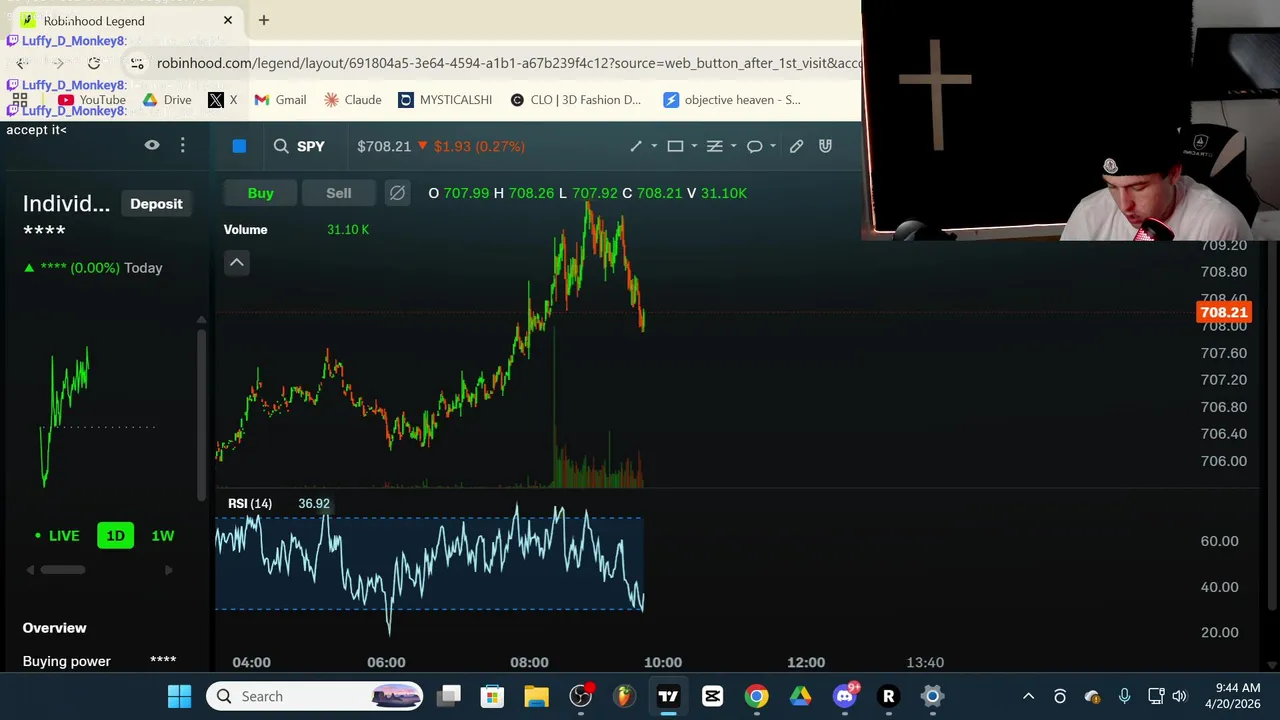
Task: Open the rectangle tool dropdown arrow
Action: point(693,146)
